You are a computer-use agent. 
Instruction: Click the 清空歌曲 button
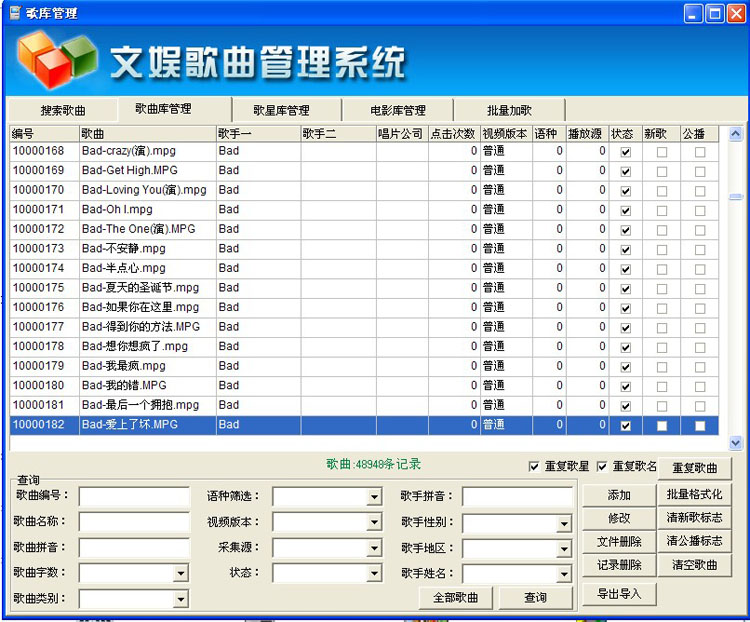point(695,565)
